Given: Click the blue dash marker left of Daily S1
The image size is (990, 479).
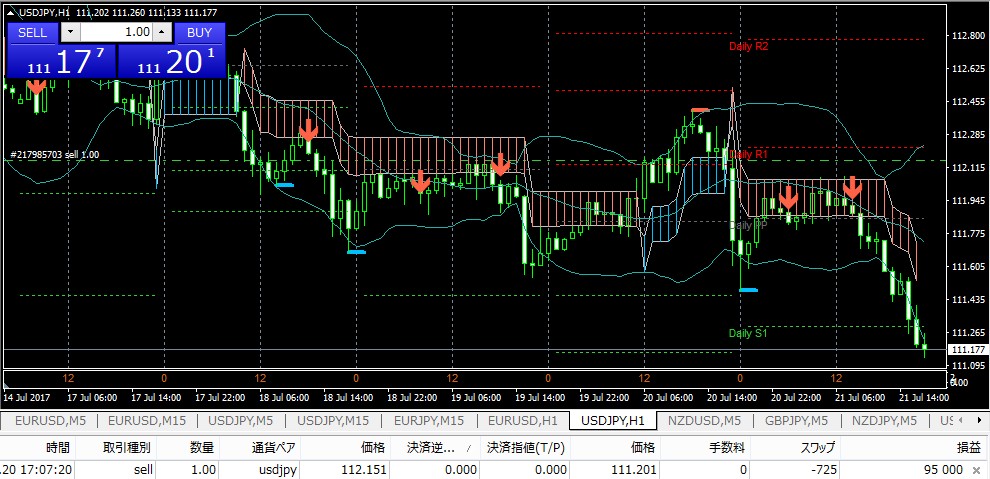Looking at the screenshot, I should (748, 290).
